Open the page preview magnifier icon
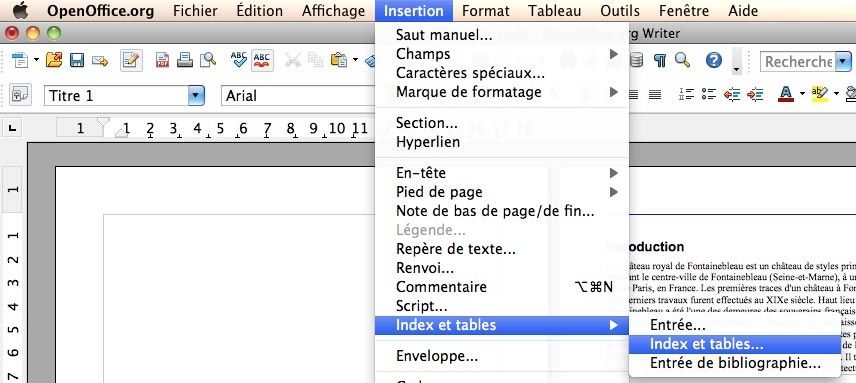This screenshot has width=856, height=383. click(209, 60)
